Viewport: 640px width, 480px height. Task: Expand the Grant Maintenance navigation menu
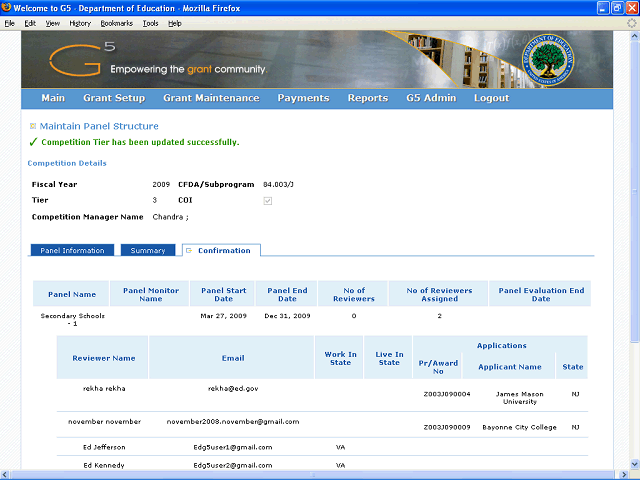[x=211, y=98]
